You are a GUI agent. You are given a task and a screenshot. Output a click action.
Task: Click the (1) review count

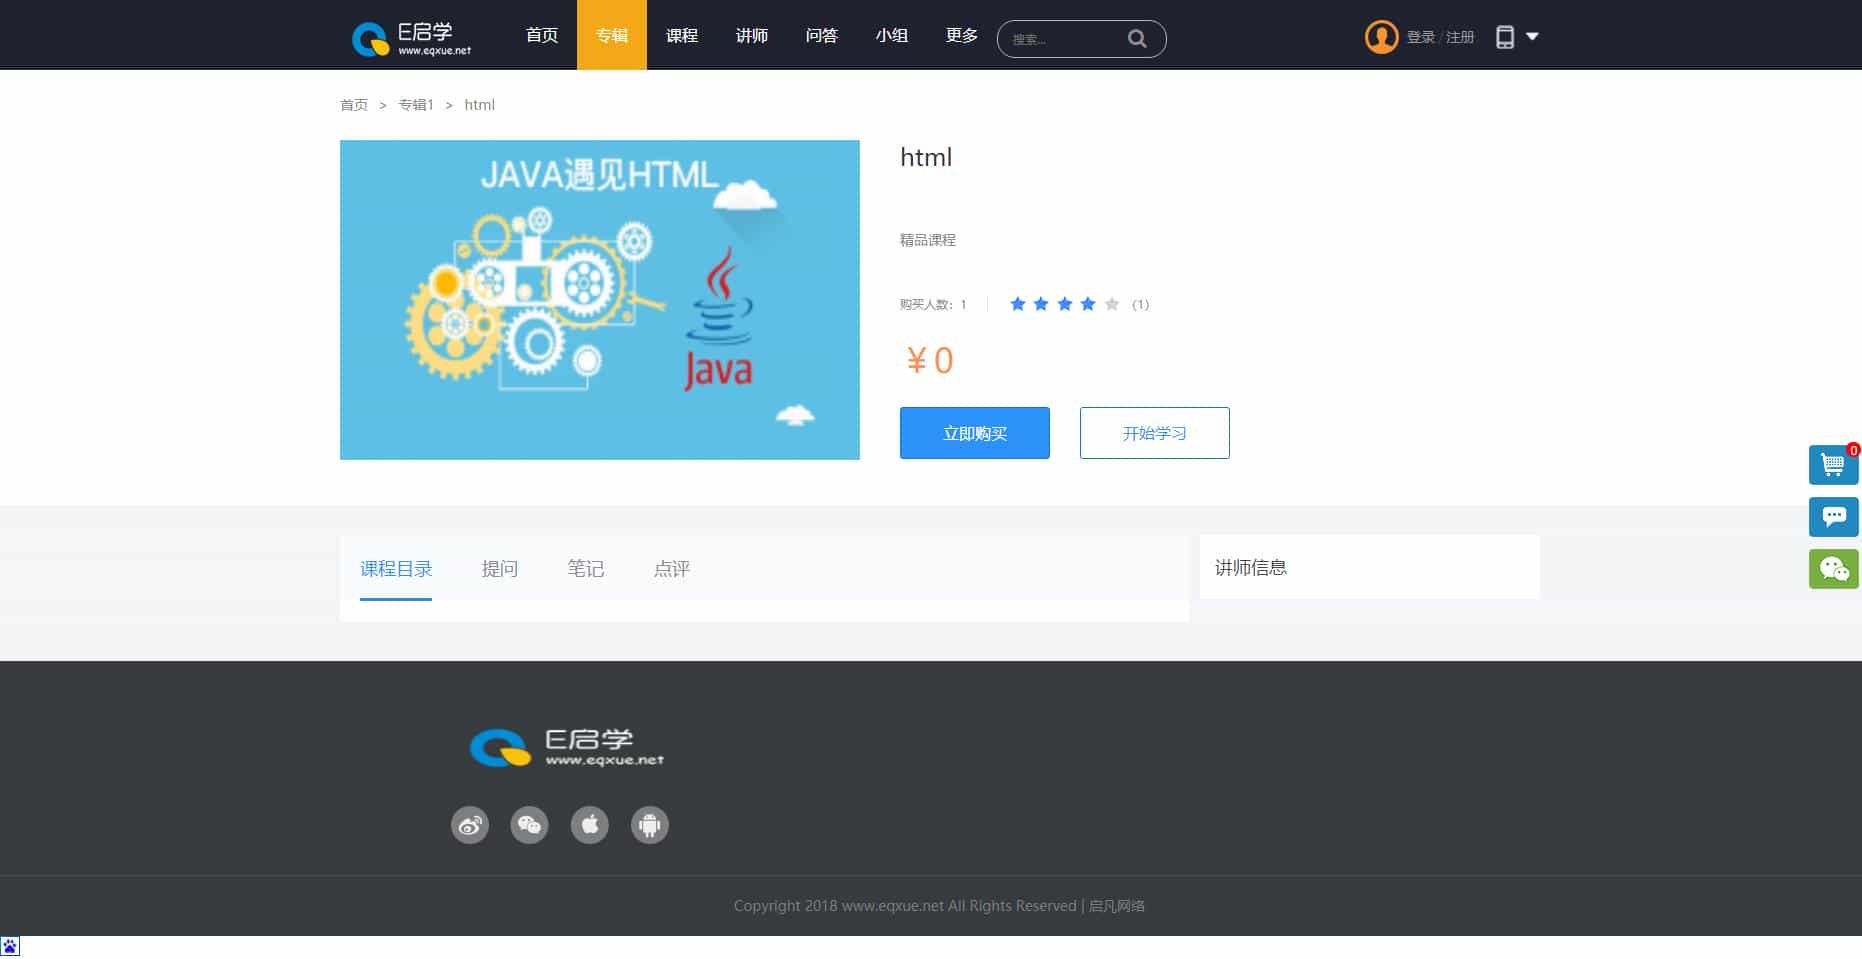click(1141, 305)
